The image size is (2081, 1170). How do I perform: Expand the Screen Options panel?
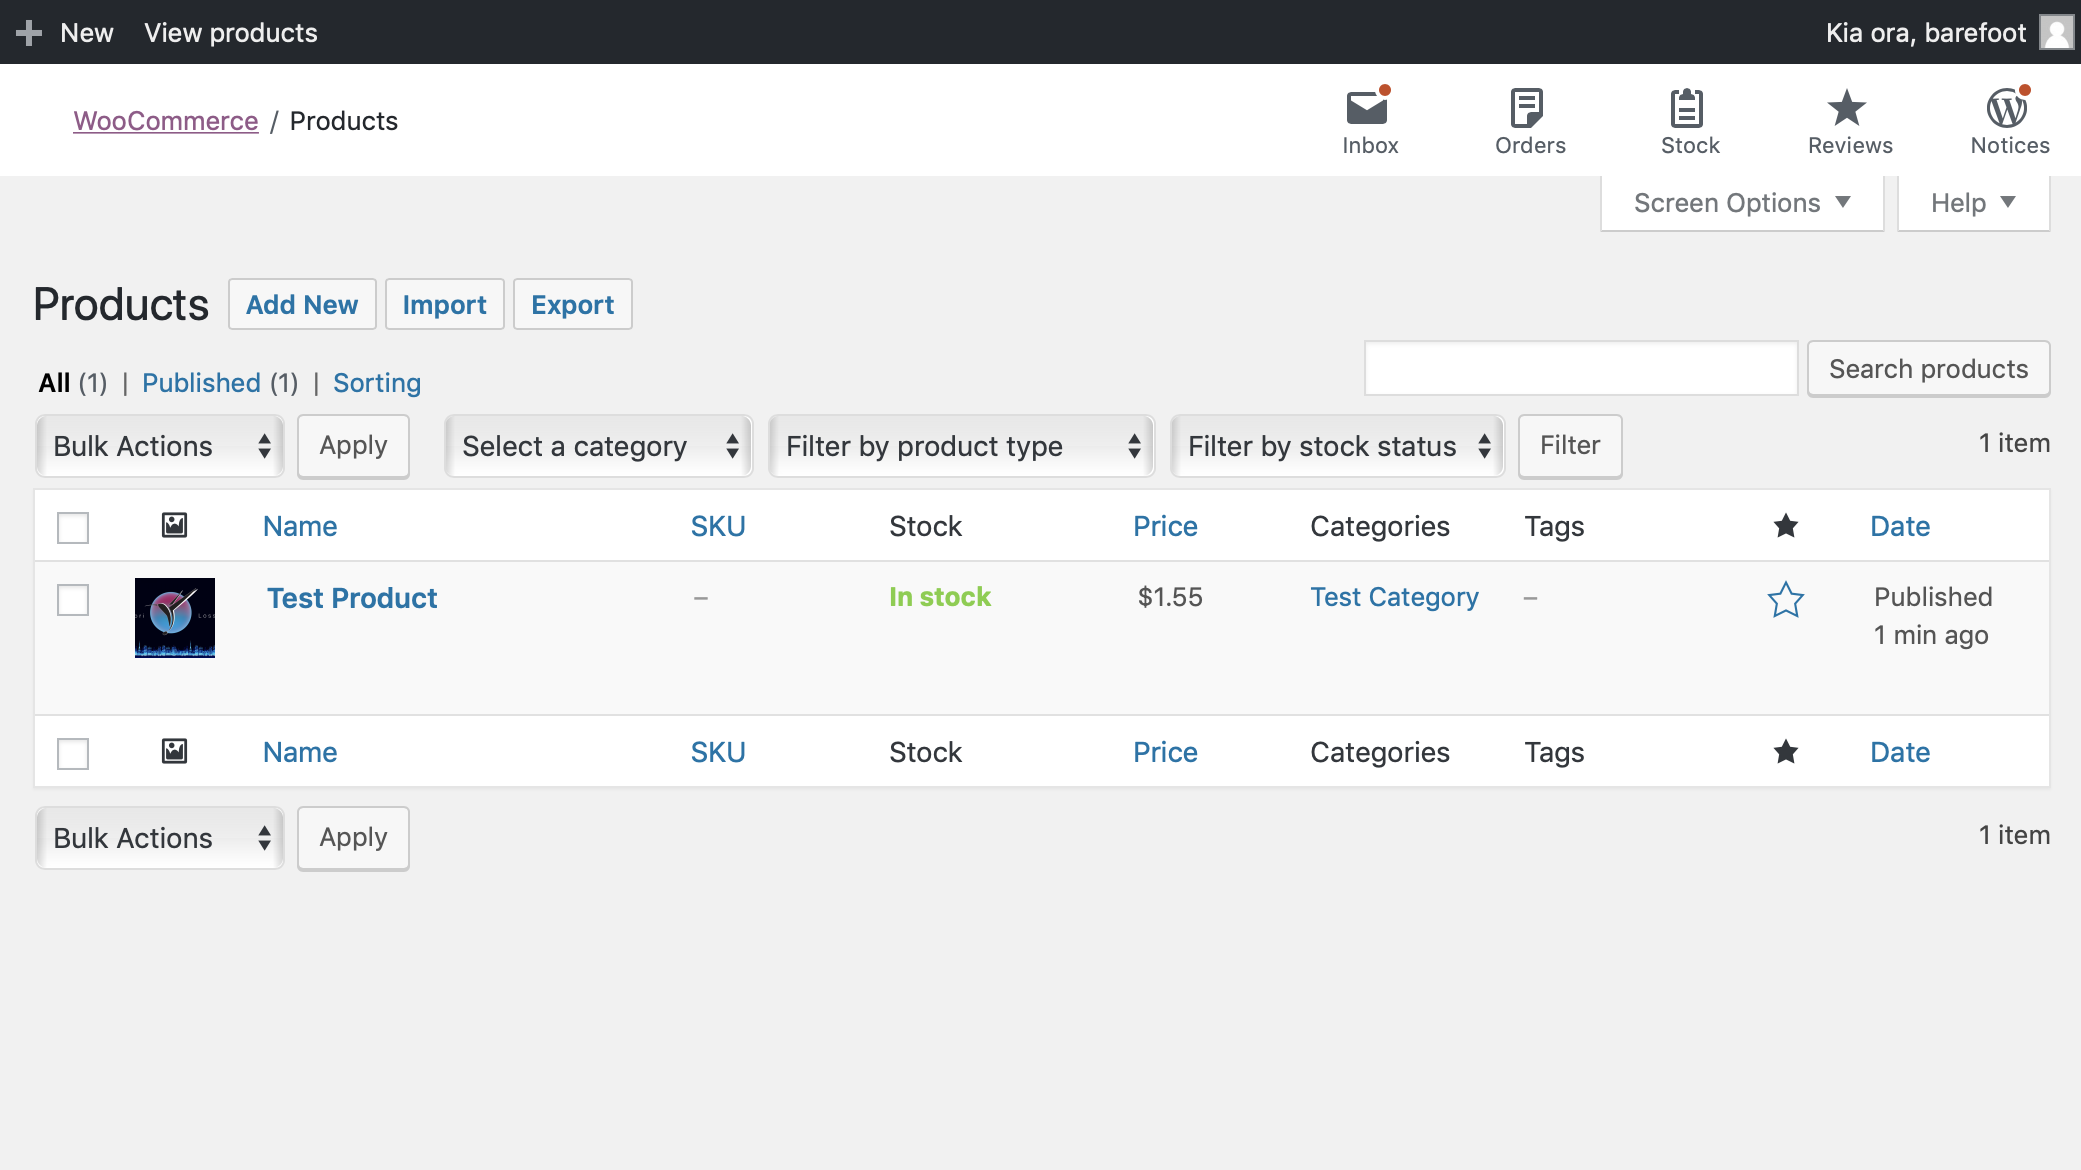coord(1740,202)
